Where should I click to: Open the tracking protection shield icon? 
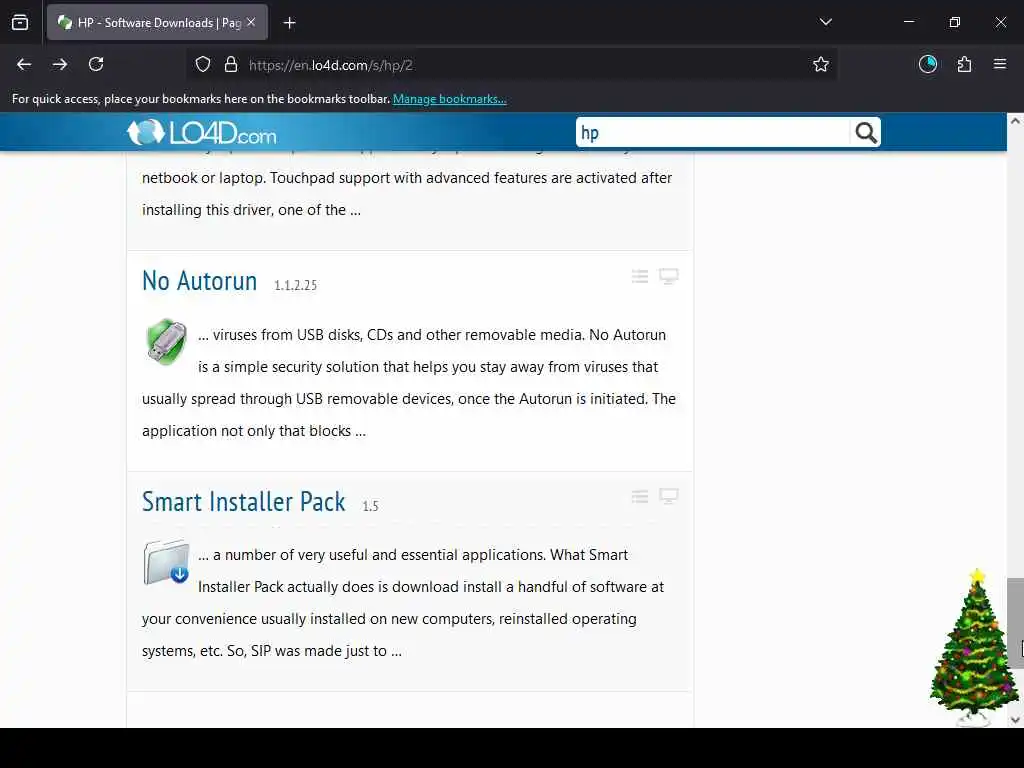(x=203, y=65)
